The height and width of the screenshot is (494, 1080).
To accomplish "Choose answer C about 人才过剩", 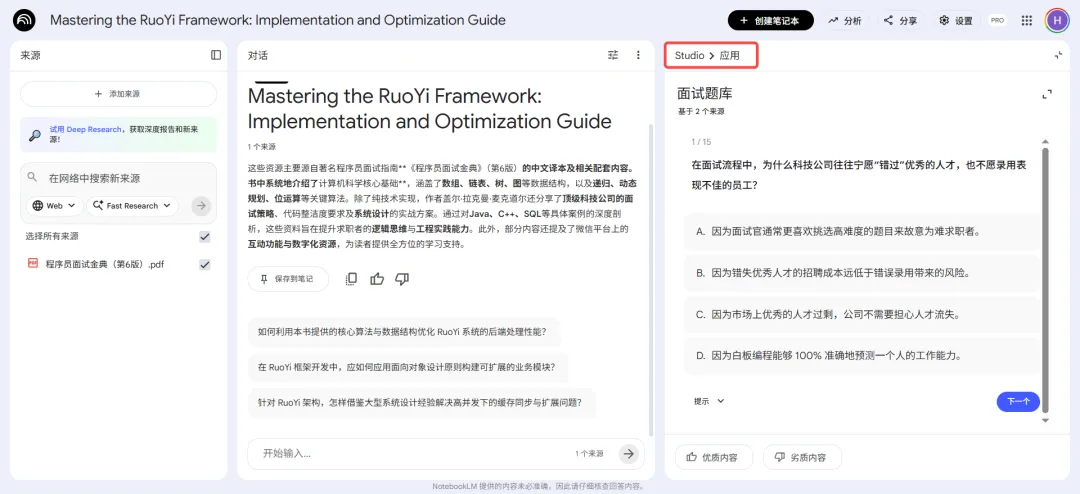I will (x=862, y=315).
